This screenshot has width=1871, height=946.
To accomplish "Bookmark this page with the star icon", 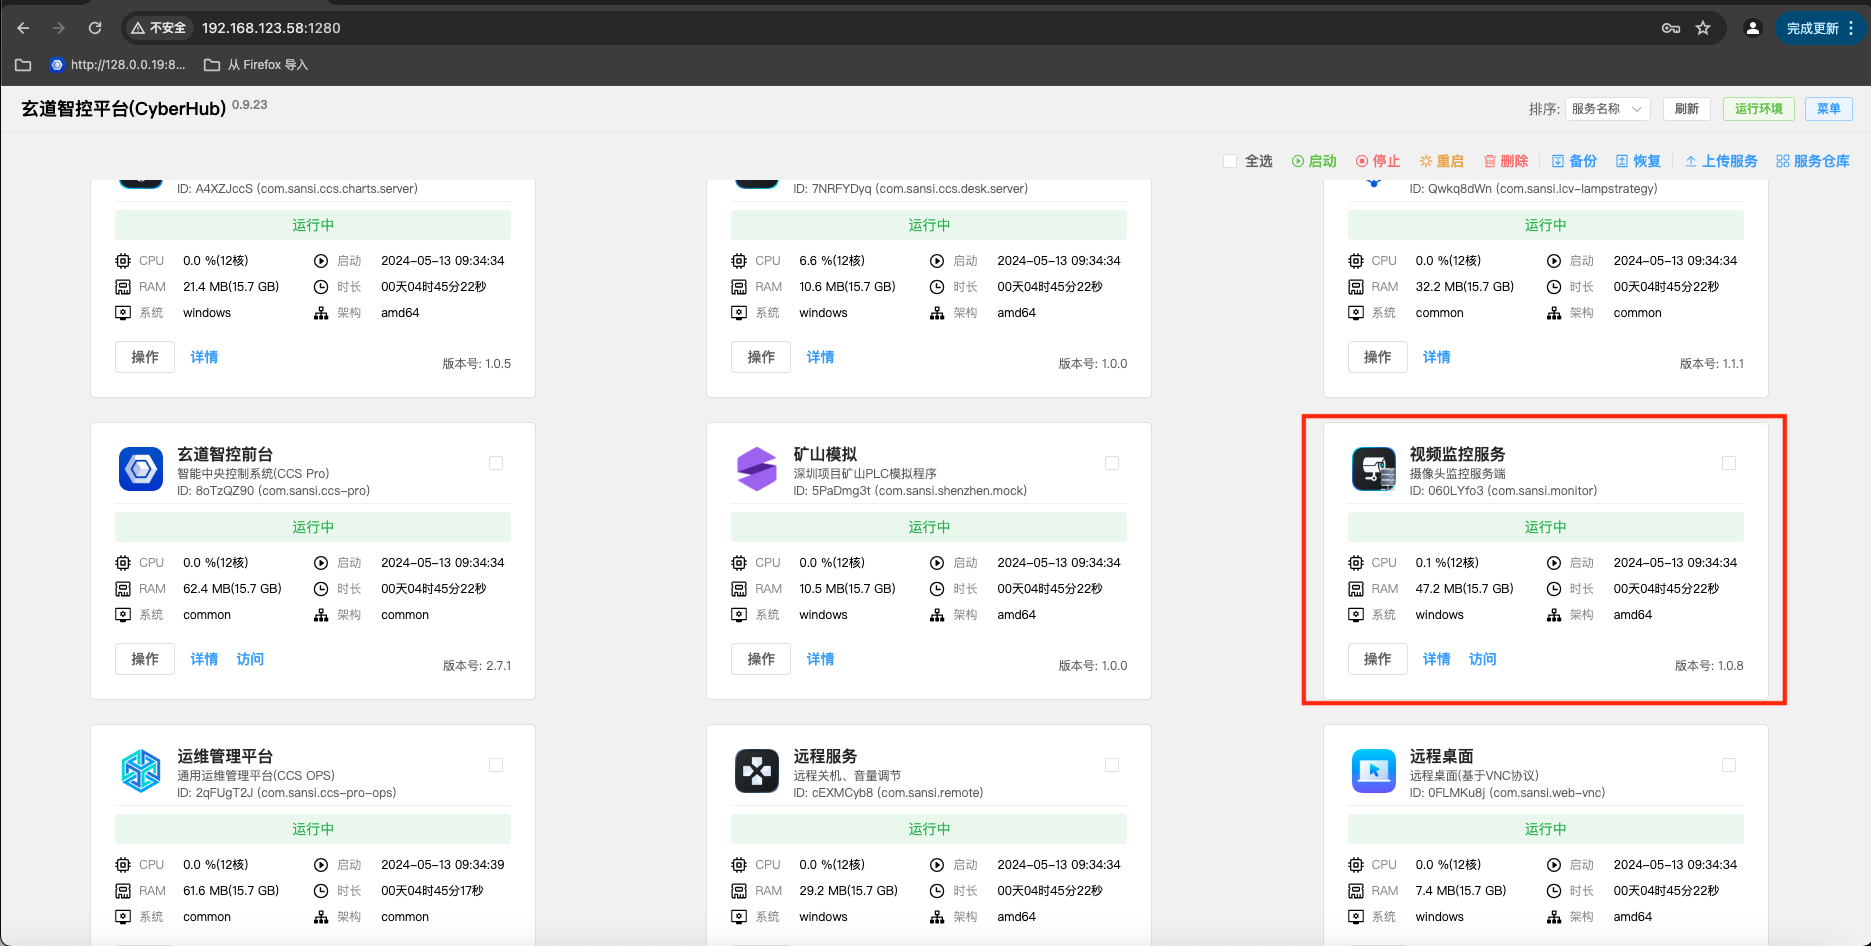I will click(x=1703, y=28).
